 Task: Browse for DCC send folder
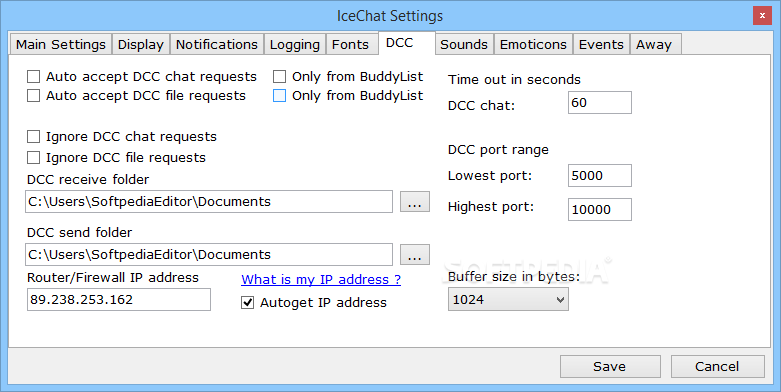(415, 255)
